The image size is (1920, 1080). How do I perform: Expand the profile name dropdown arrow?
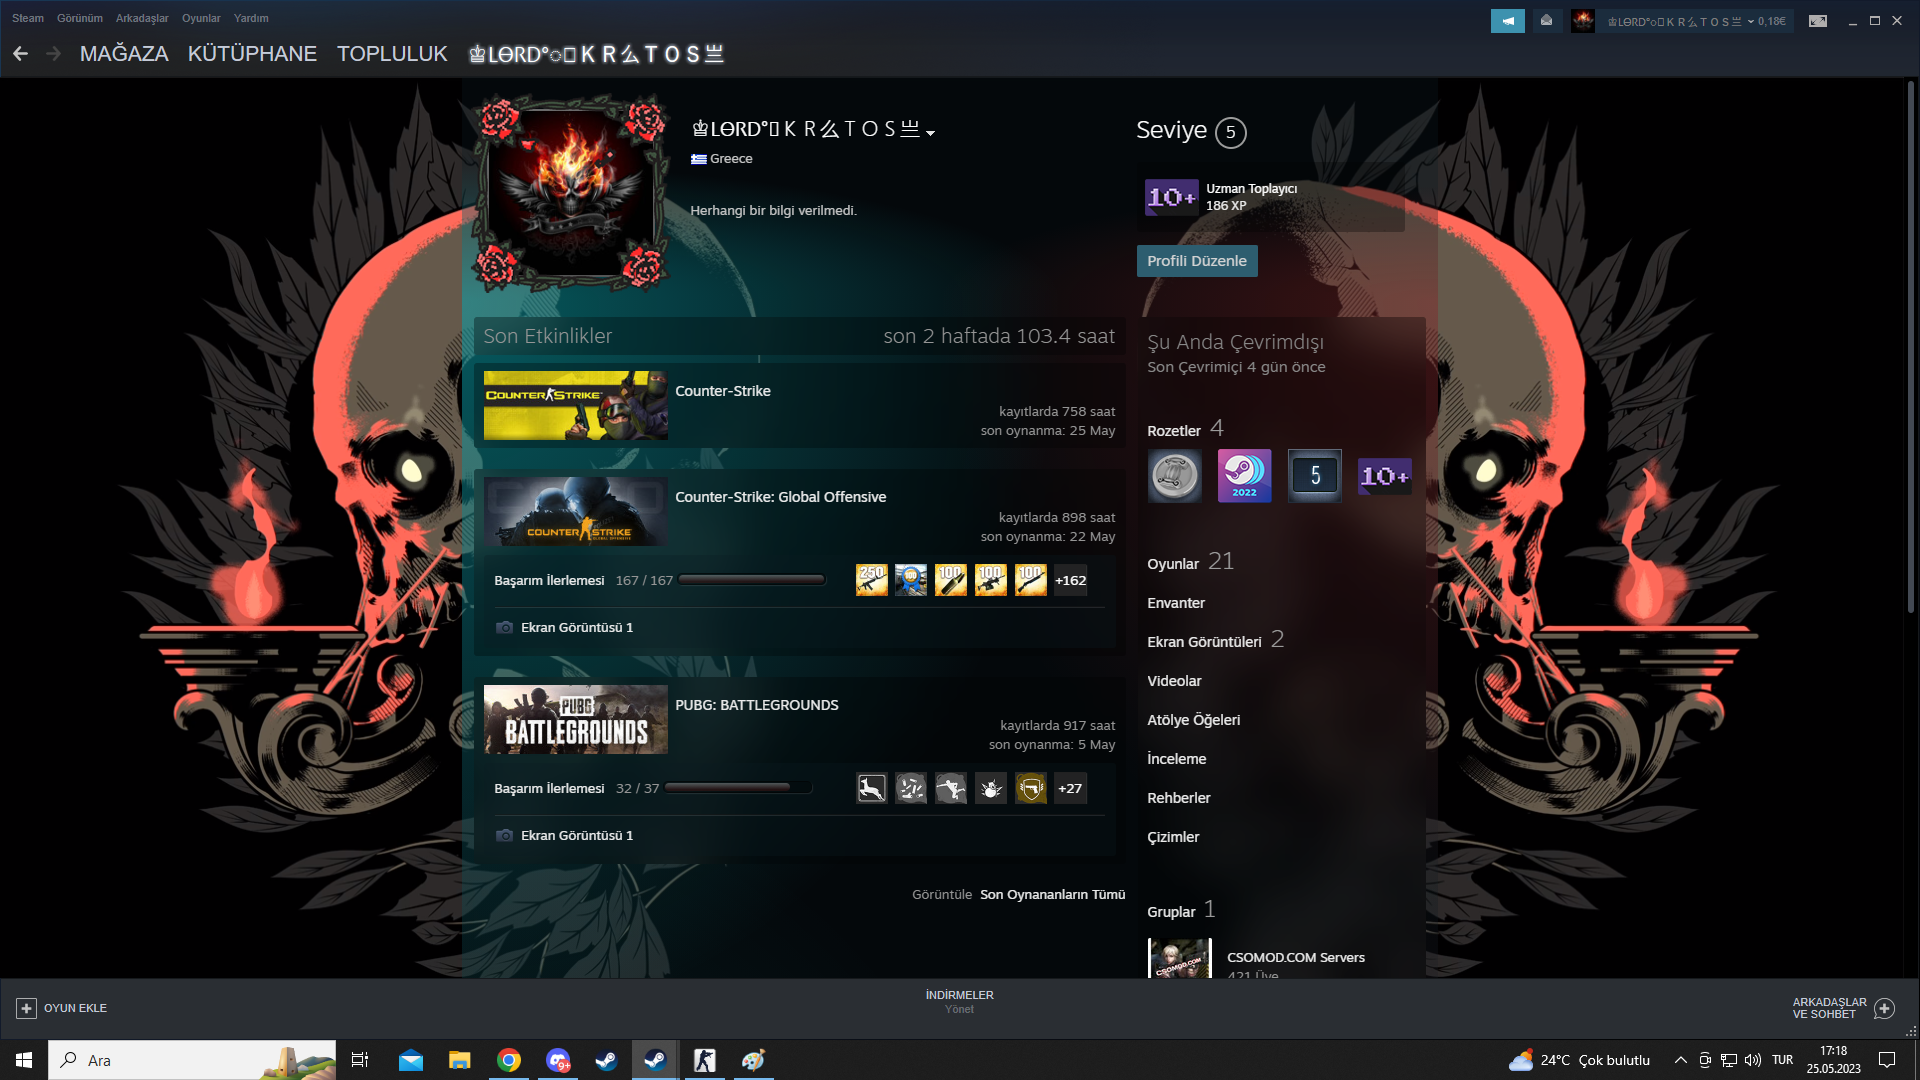tap(930, 133)
